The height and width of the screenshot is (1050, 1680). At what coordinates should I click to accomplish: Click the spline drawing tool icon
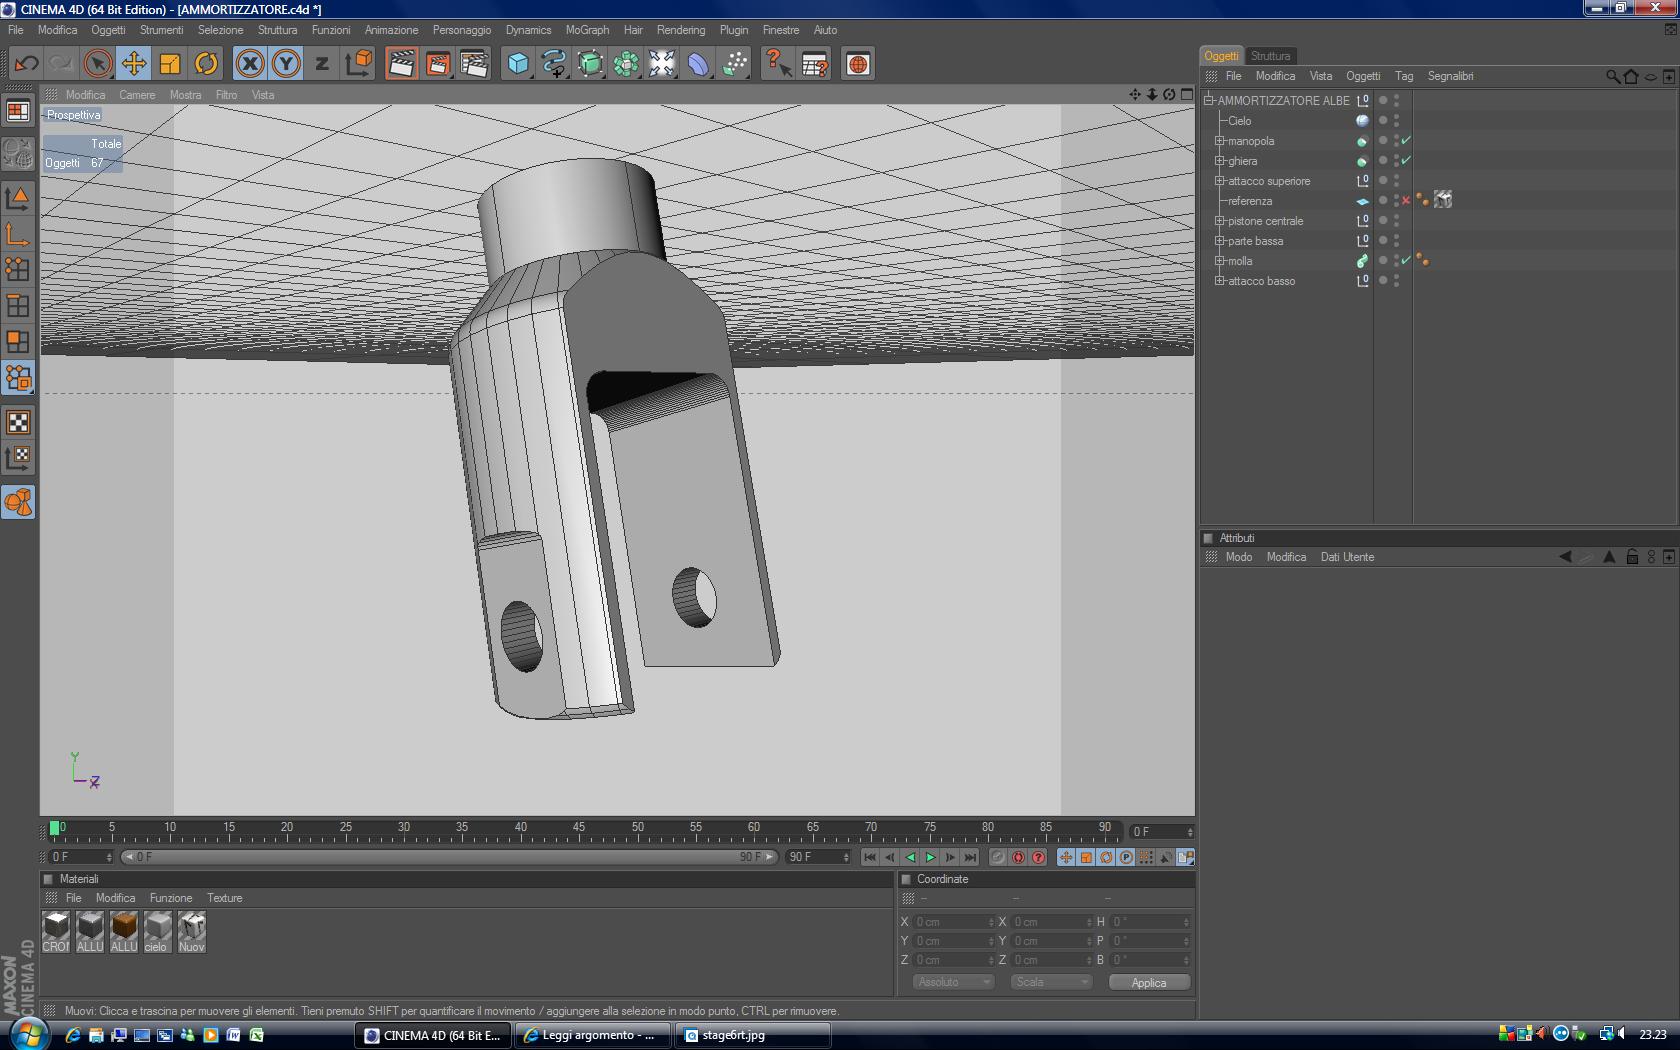click(554, 64)
